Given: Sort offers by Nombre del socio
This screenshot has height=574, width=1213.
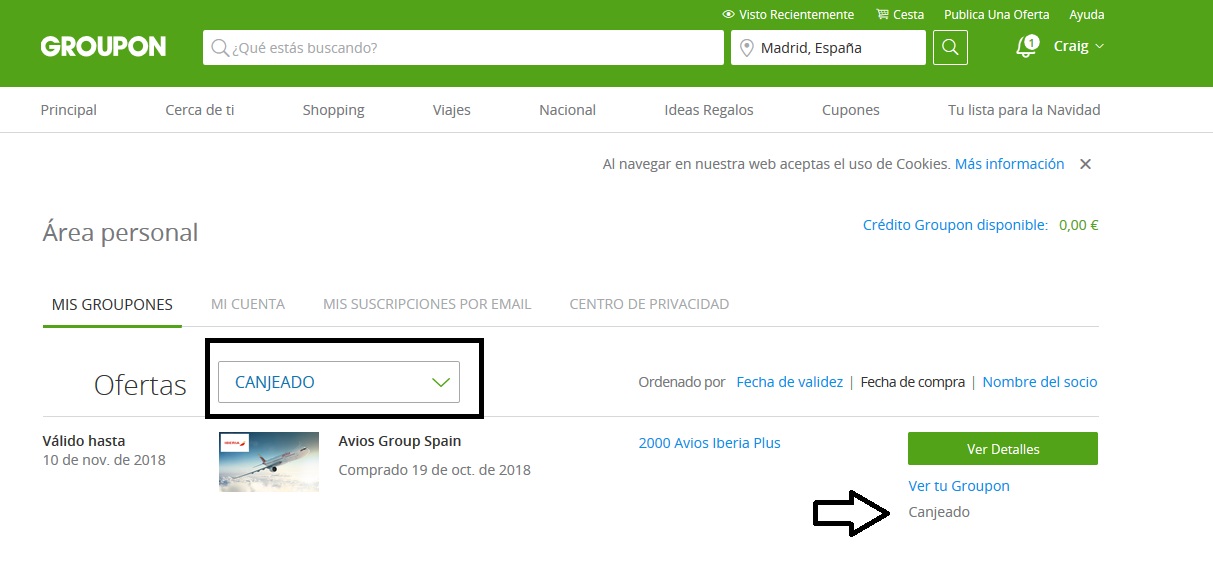Looking at the screenshot, I should tap(1039, 382).
